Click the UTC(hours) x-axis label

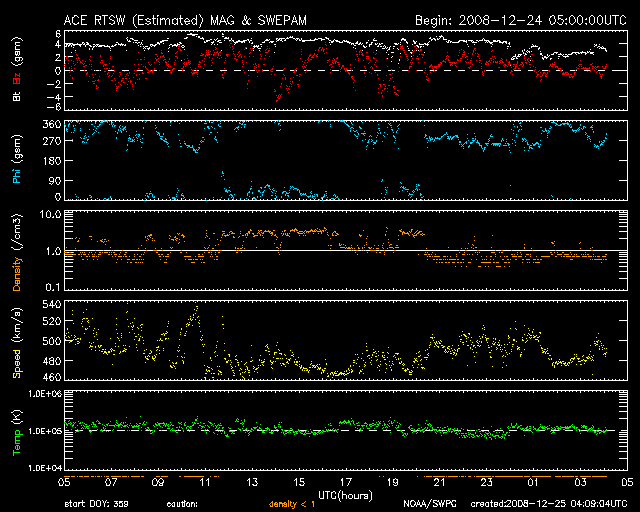(x=344, y=495)
